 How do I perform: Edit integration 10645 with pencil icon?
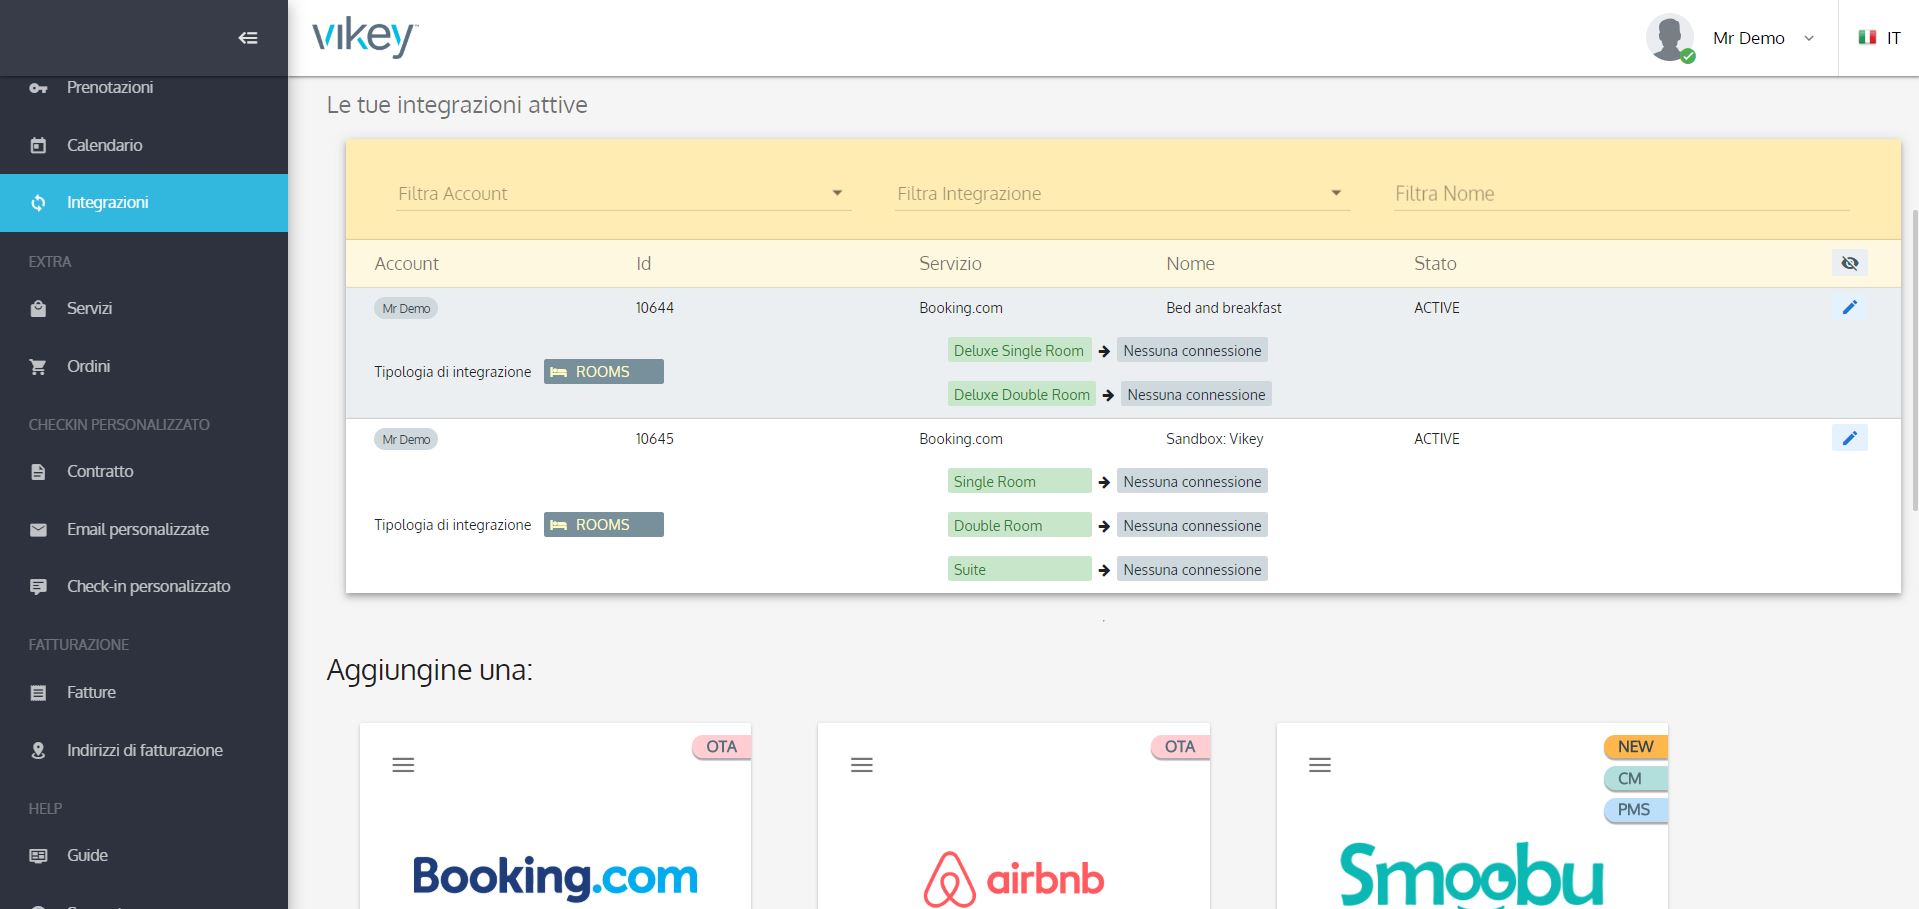(x=1849, y=438)
